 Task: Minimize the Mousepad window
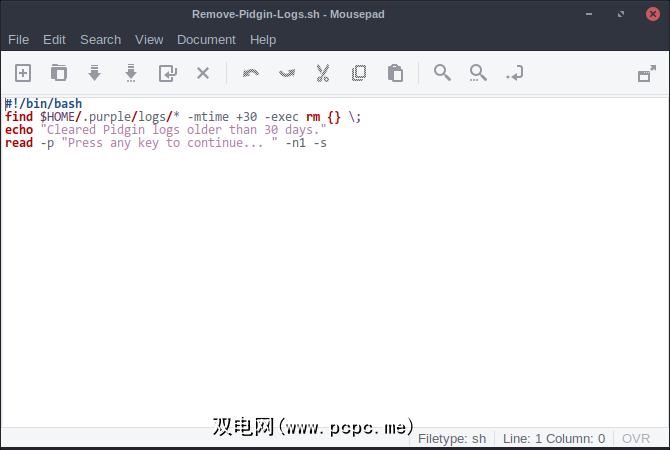[x=589, y=14]
